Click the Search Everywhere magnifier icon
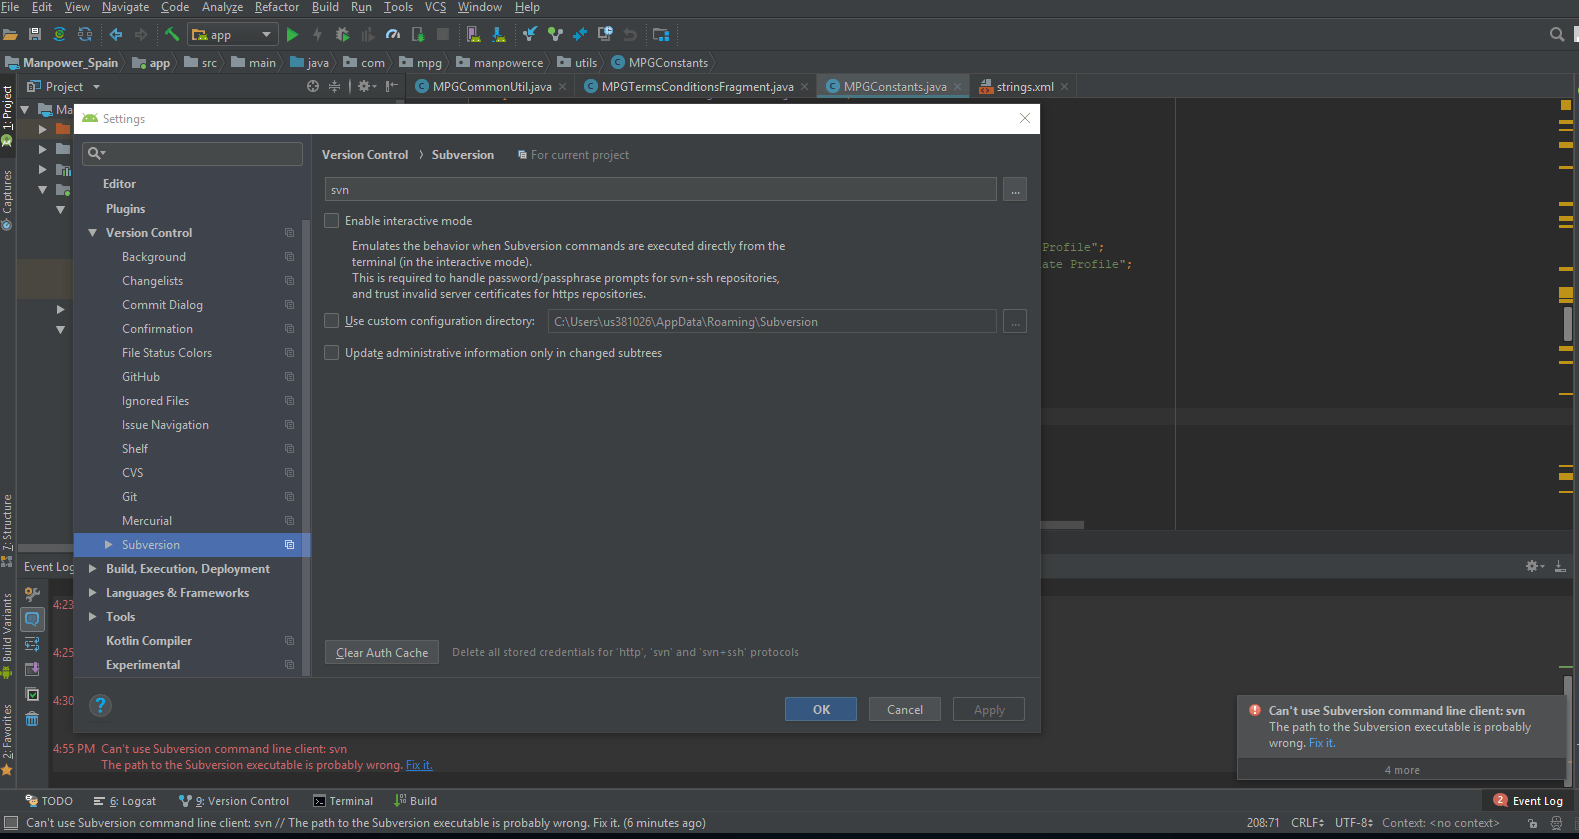This screenshot has width=1579, height=839. [x=1557, y=34]
